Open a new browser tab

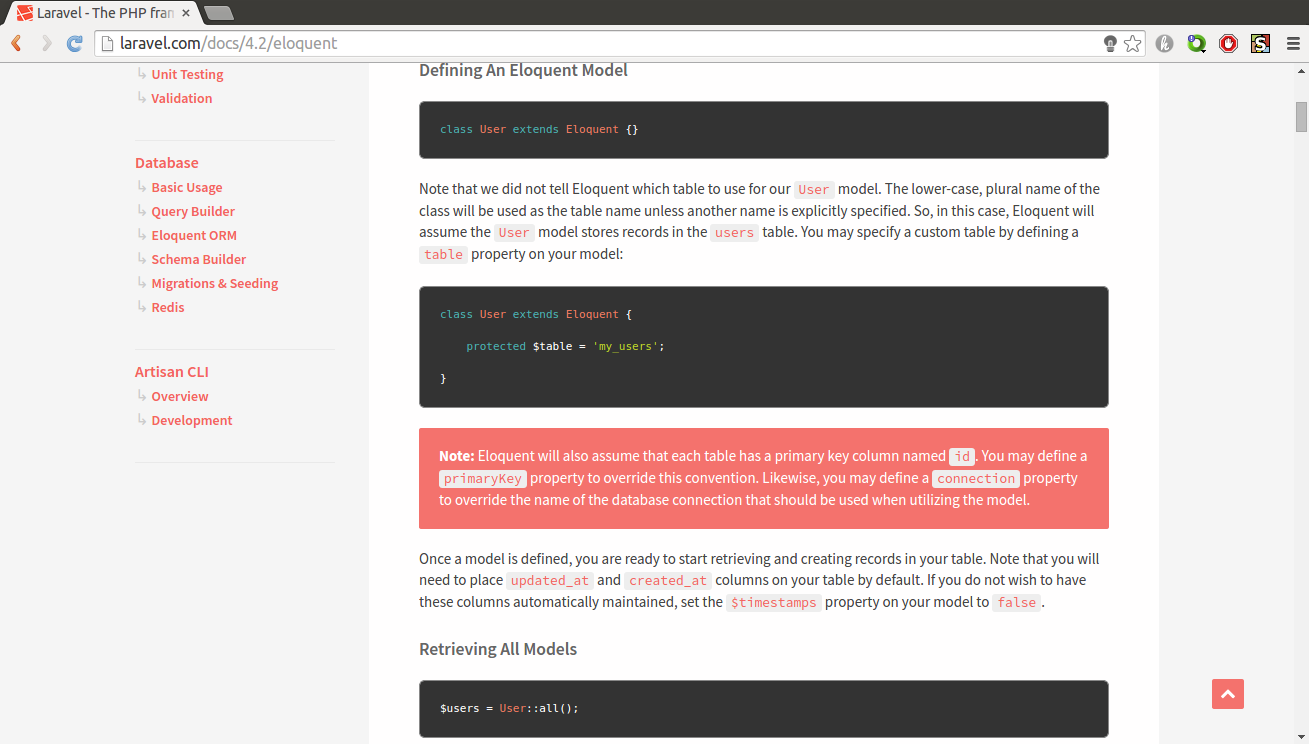(x=222, y=14)
